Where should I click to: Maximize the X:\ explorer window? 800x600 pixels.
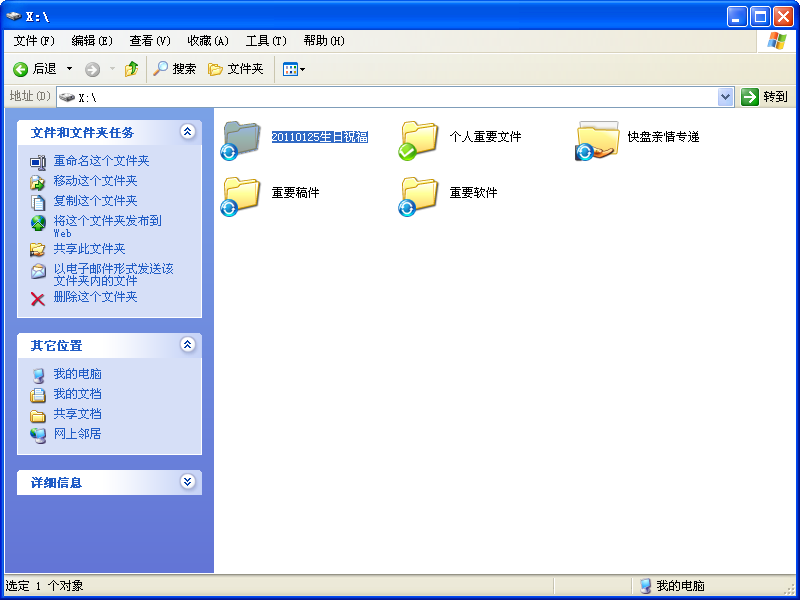[x=760, y=17]
